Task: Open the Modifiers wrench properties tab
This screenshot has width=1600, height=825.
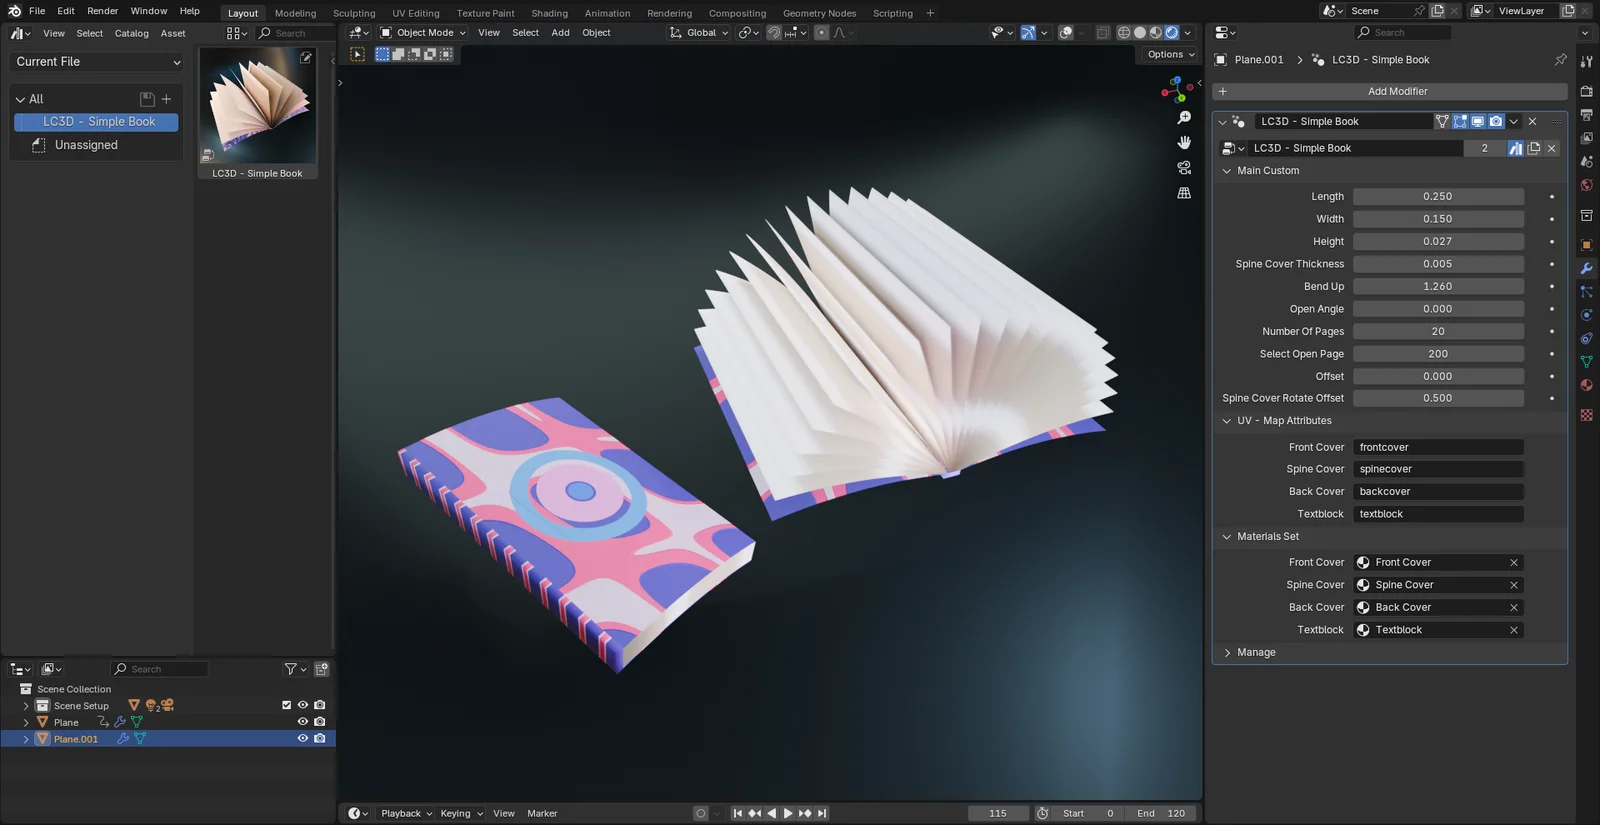Action: pyautogui.click(x=1586, y=269)
